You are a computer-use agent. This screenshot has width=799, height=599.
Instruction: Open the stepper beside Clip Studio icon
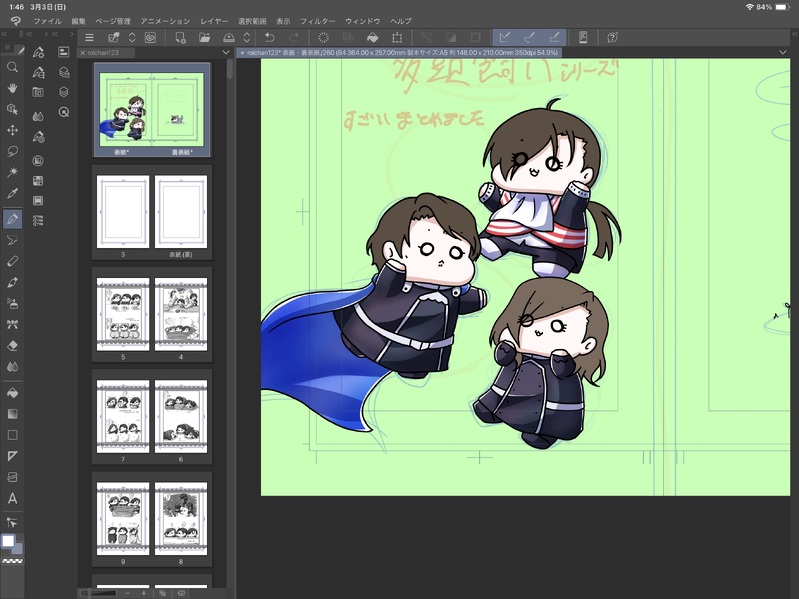point(132,38)
